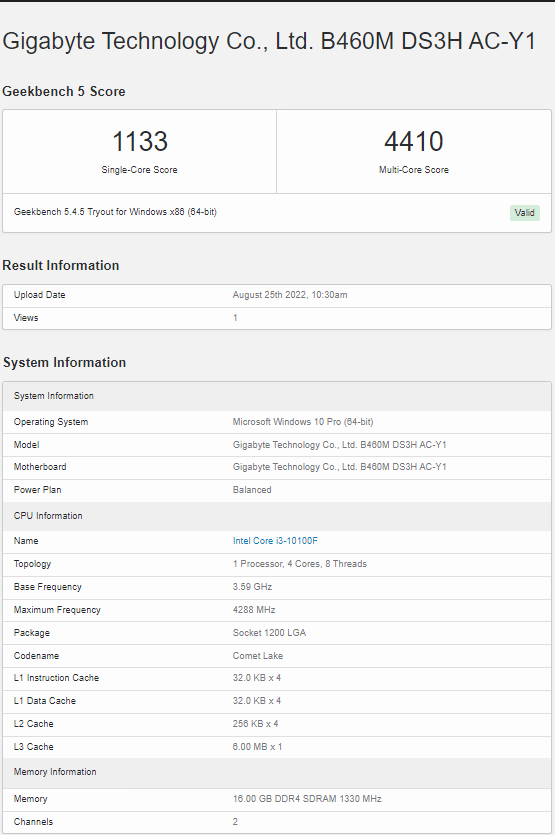Click the Views count value
The width and height of the screenshot is (555, 835).
(x=235, y=317)
